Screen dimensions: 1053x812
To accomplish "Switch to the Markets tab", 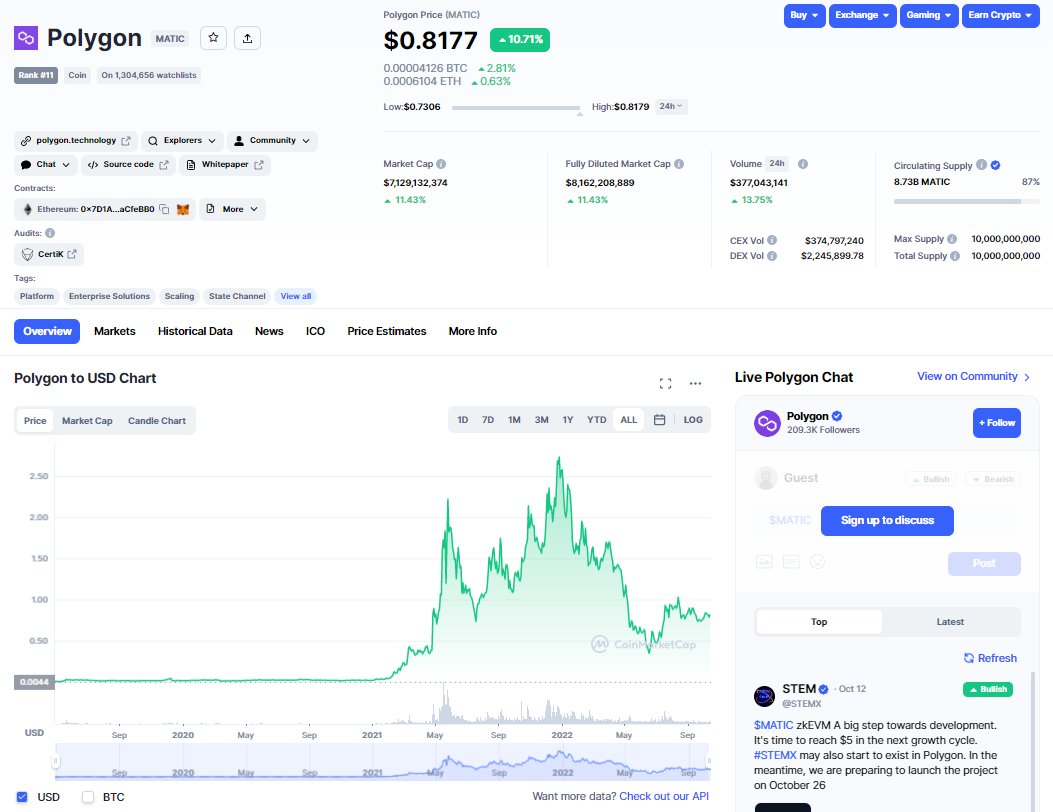I will point(114,331).
